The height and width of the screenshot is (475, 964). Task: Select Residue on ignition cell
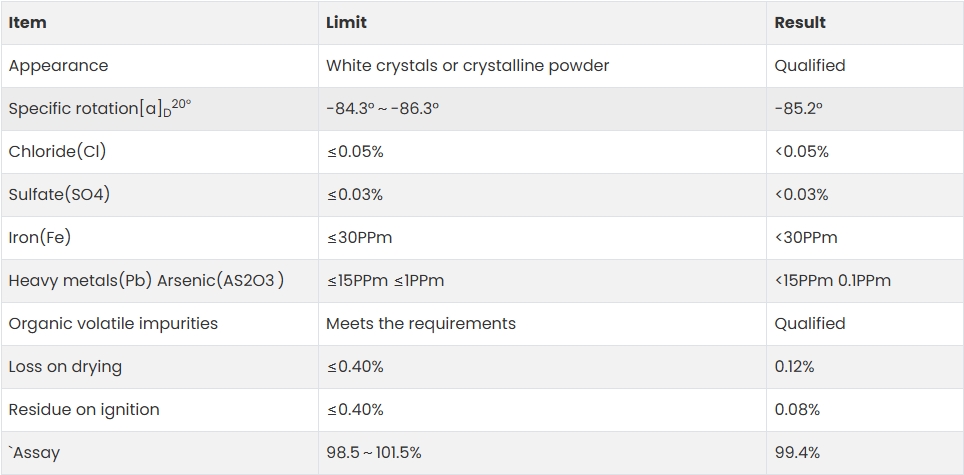[160, 410]
